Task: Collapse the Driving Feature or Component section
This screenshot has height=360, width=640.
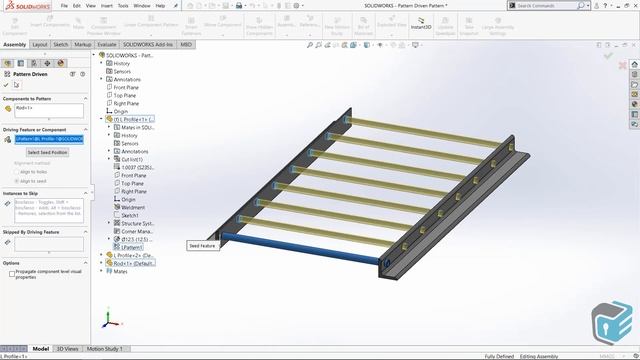Action: pos(85,129)
